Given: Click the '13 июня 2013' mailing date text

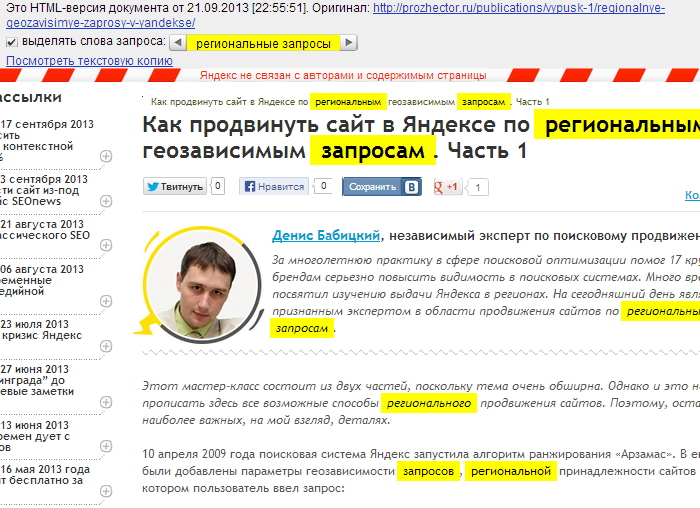Looking at the screenshot, I should [x=34, y=425].
